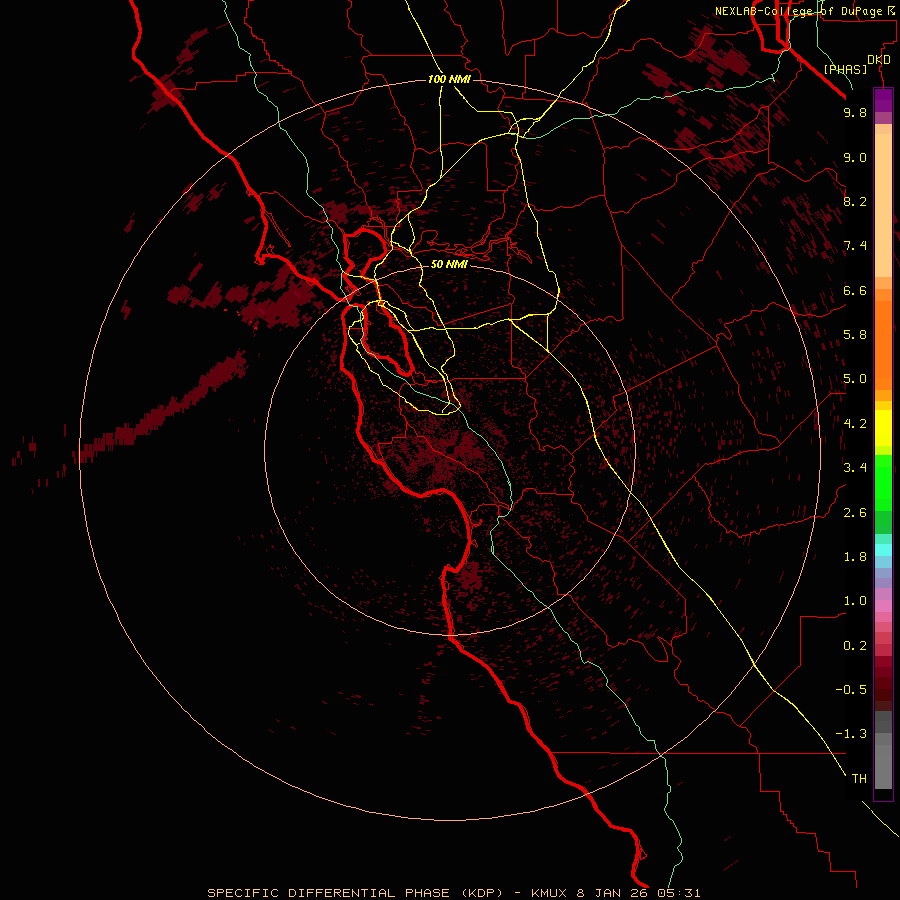Click the cyan segment of the color bar
The image size is (900, 900).
[883, 550]
